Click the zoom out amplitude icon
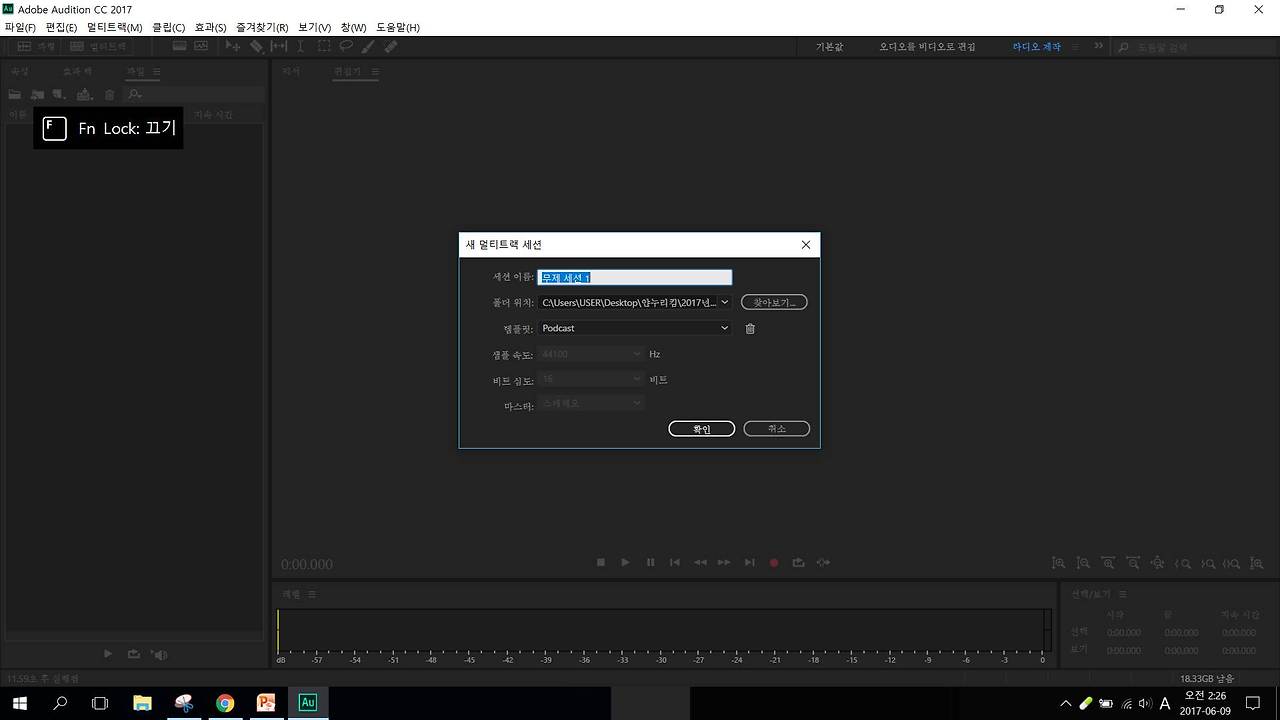 coord(1084,563)
